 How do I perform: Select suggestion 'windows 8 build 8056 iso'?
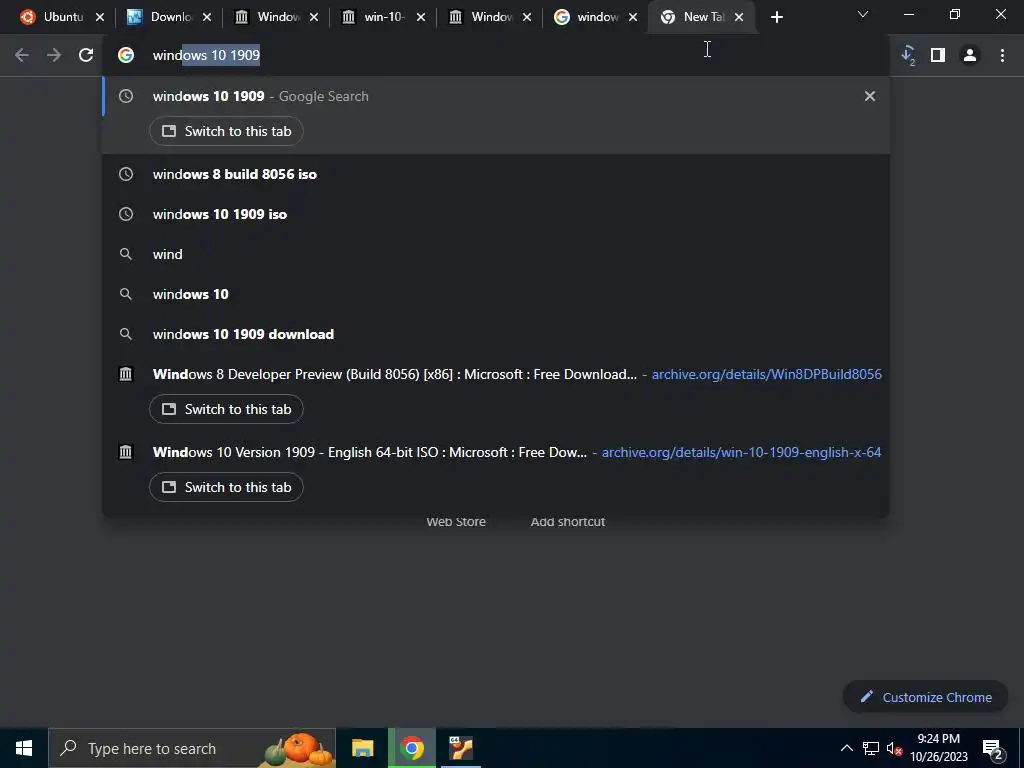pos(496,174)
